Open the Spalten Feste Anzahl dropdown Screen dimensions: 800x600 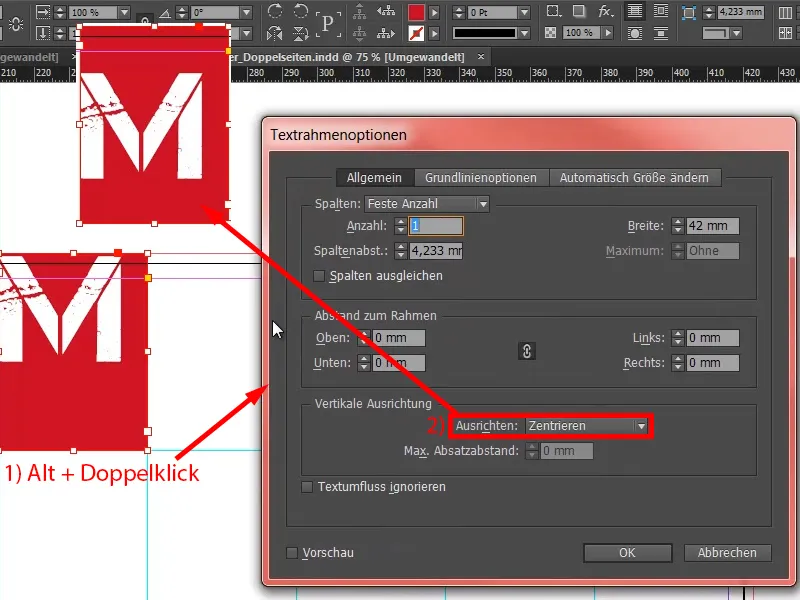tap(427, 204)
